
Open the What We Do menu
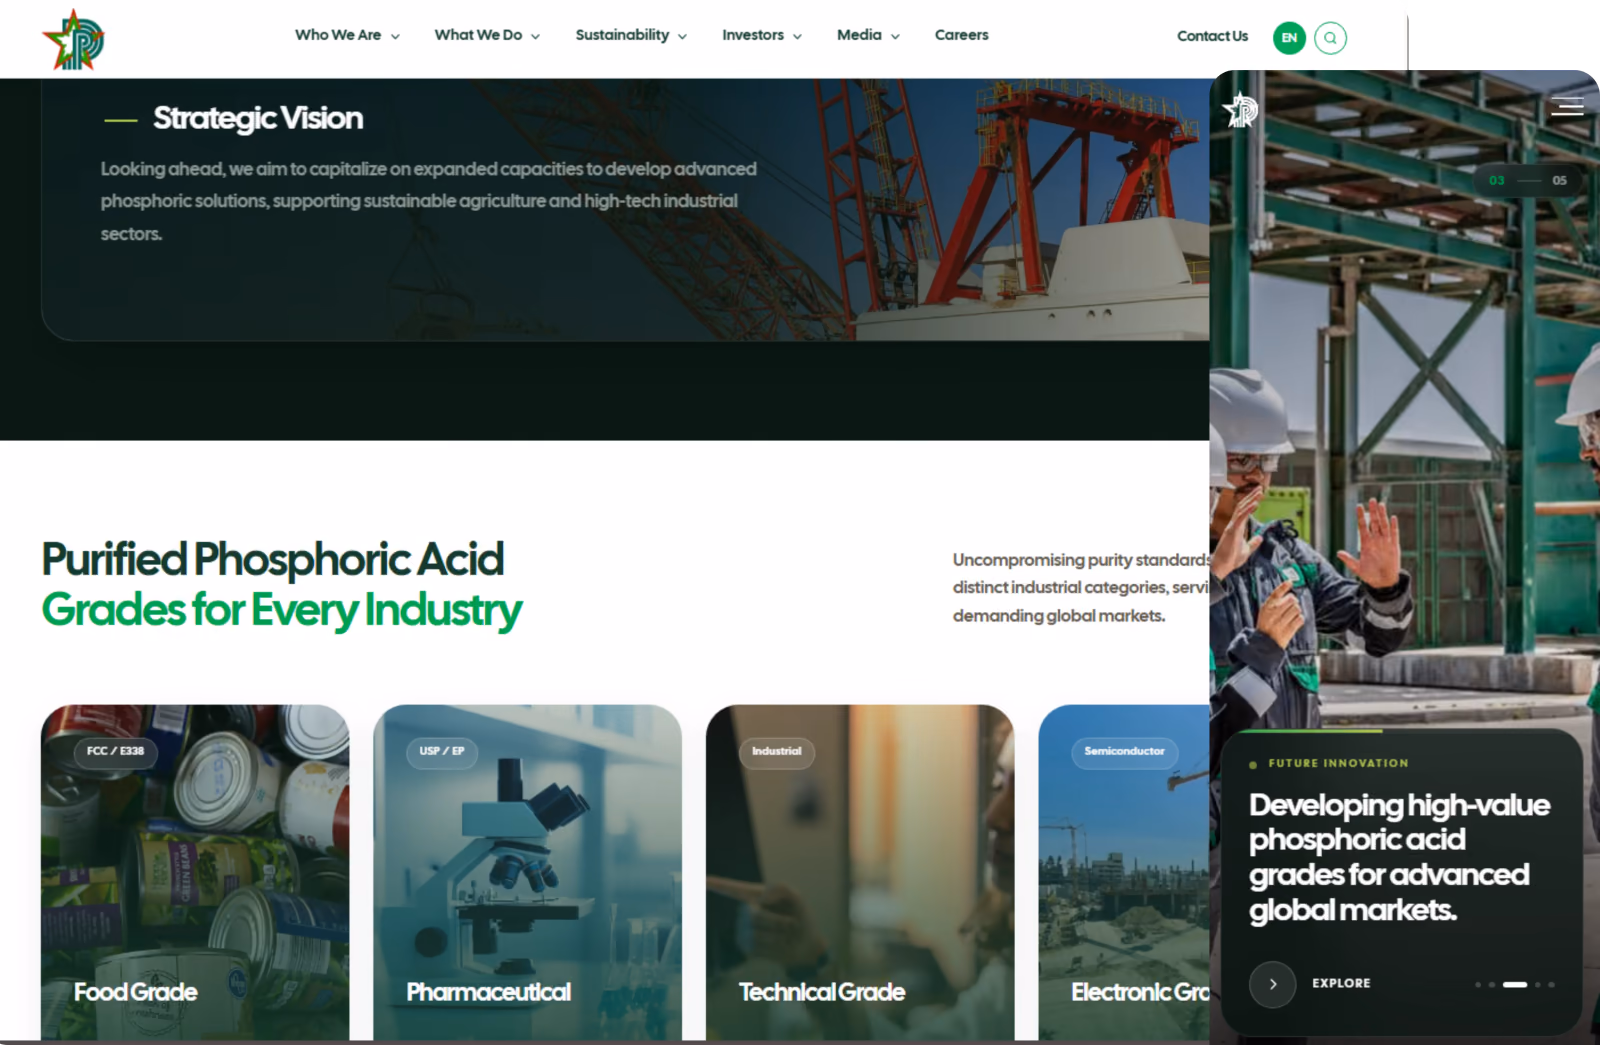478,35
